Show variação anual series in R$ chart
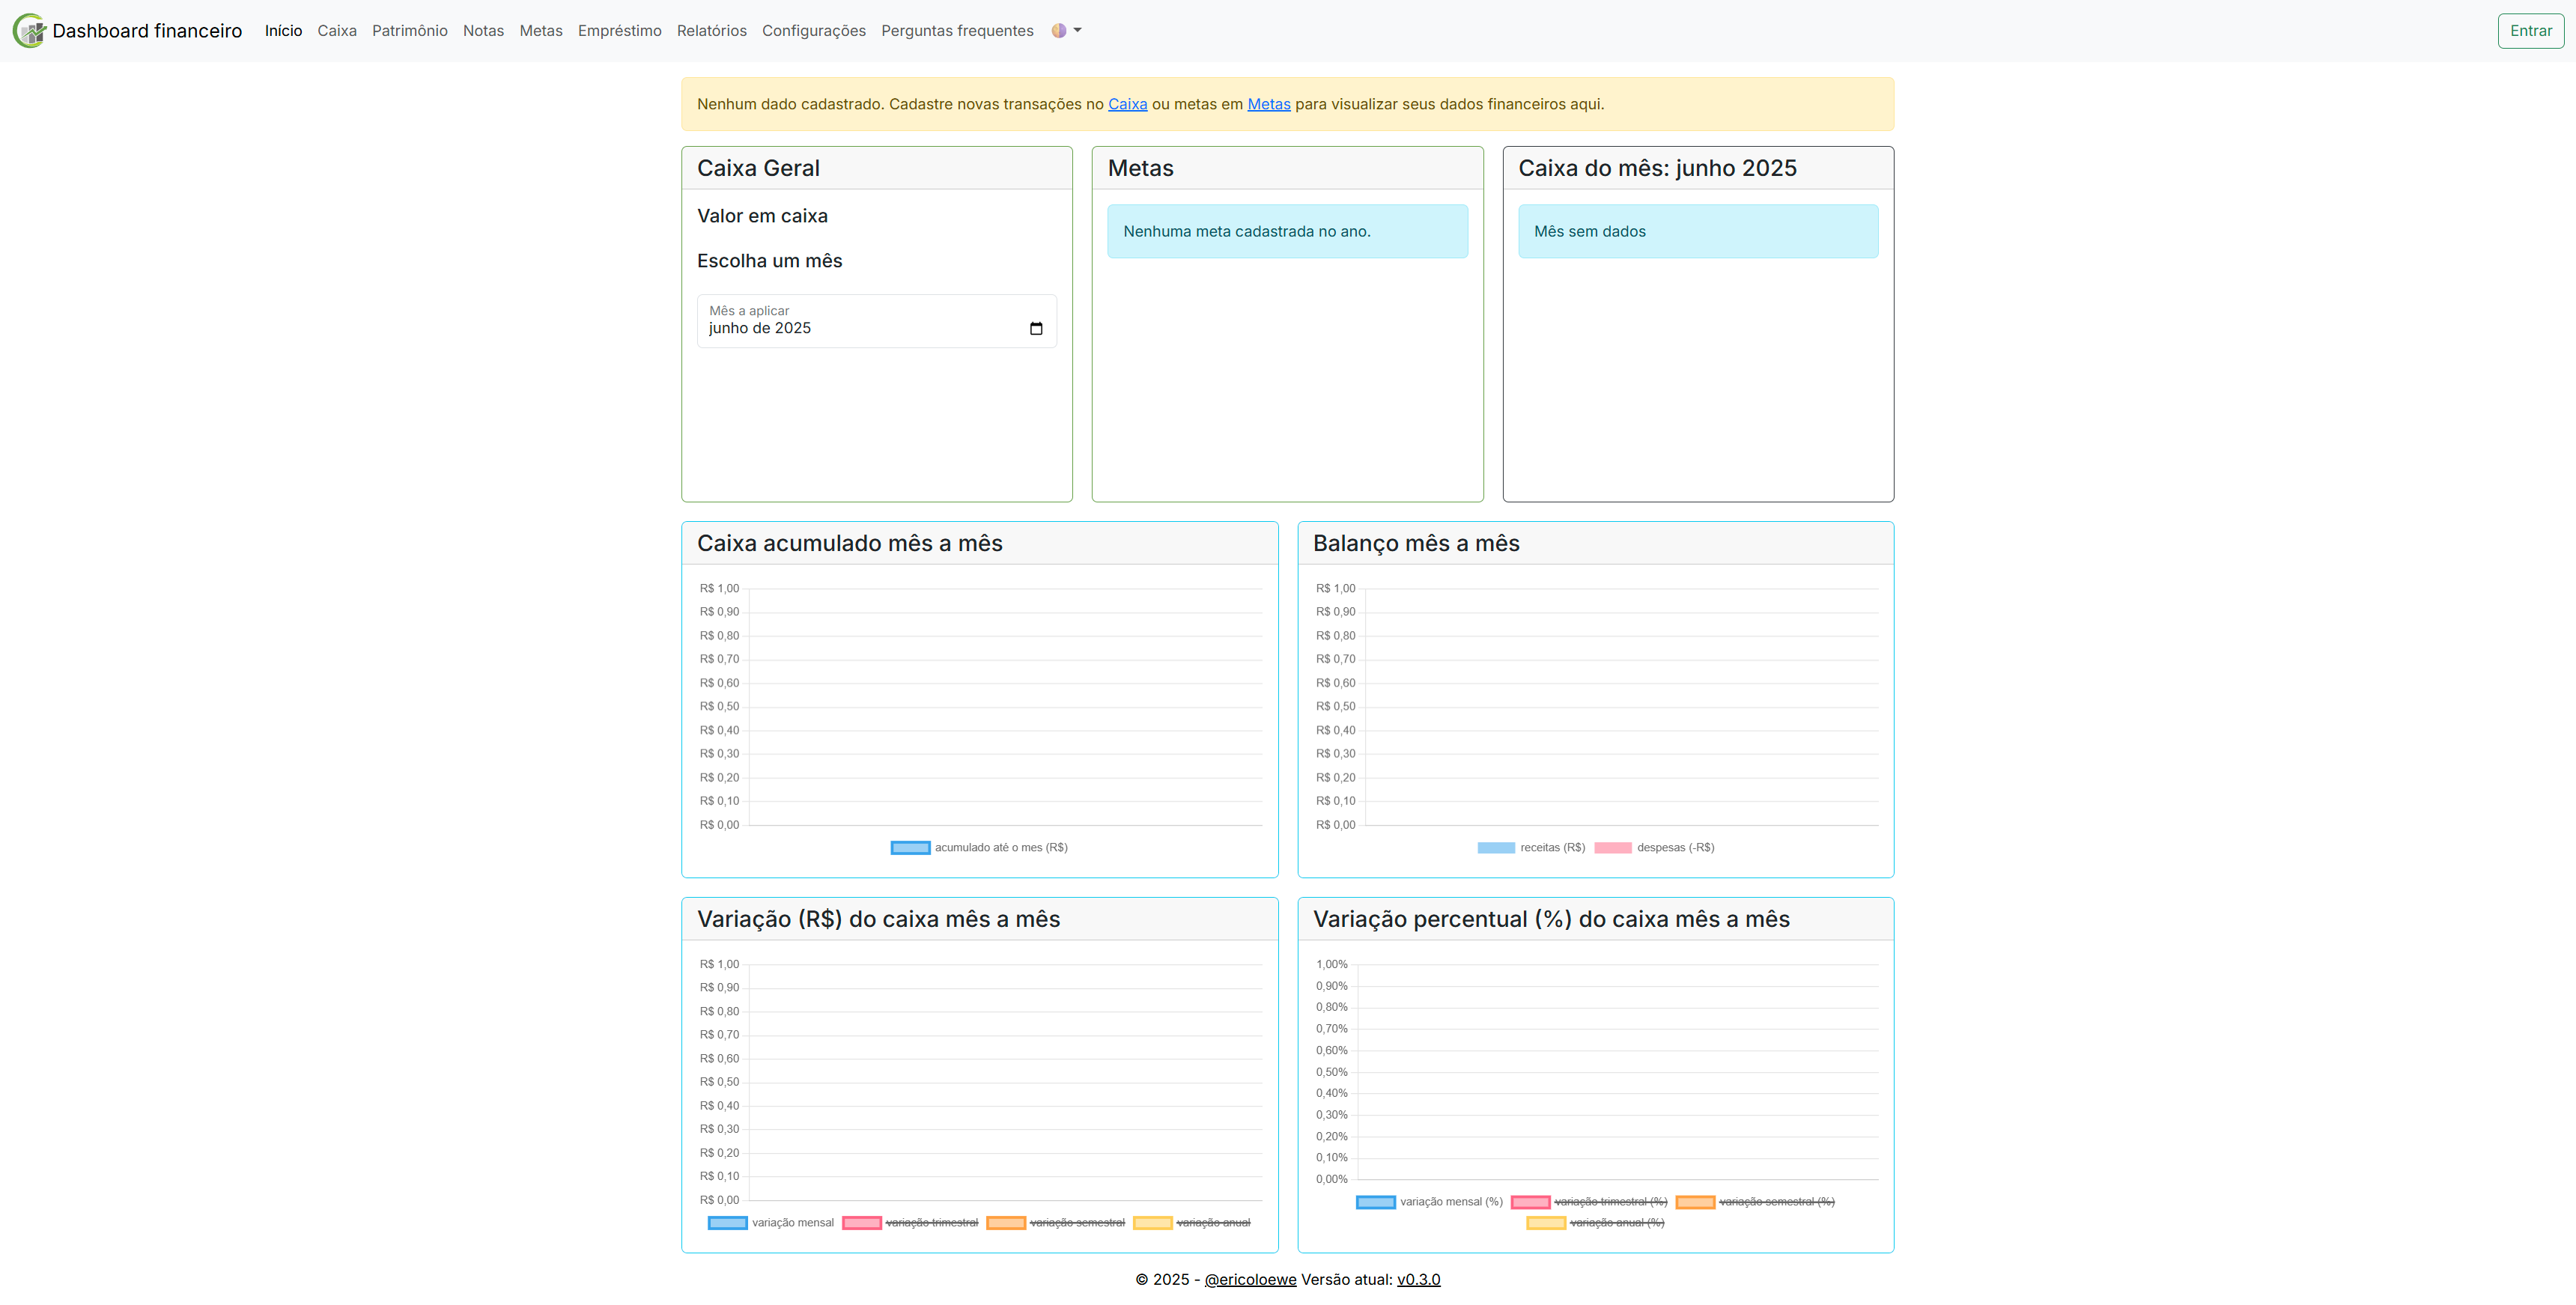Image resolution: width=2576 pixels, height=1305 pixels. click(1192, 1223)
